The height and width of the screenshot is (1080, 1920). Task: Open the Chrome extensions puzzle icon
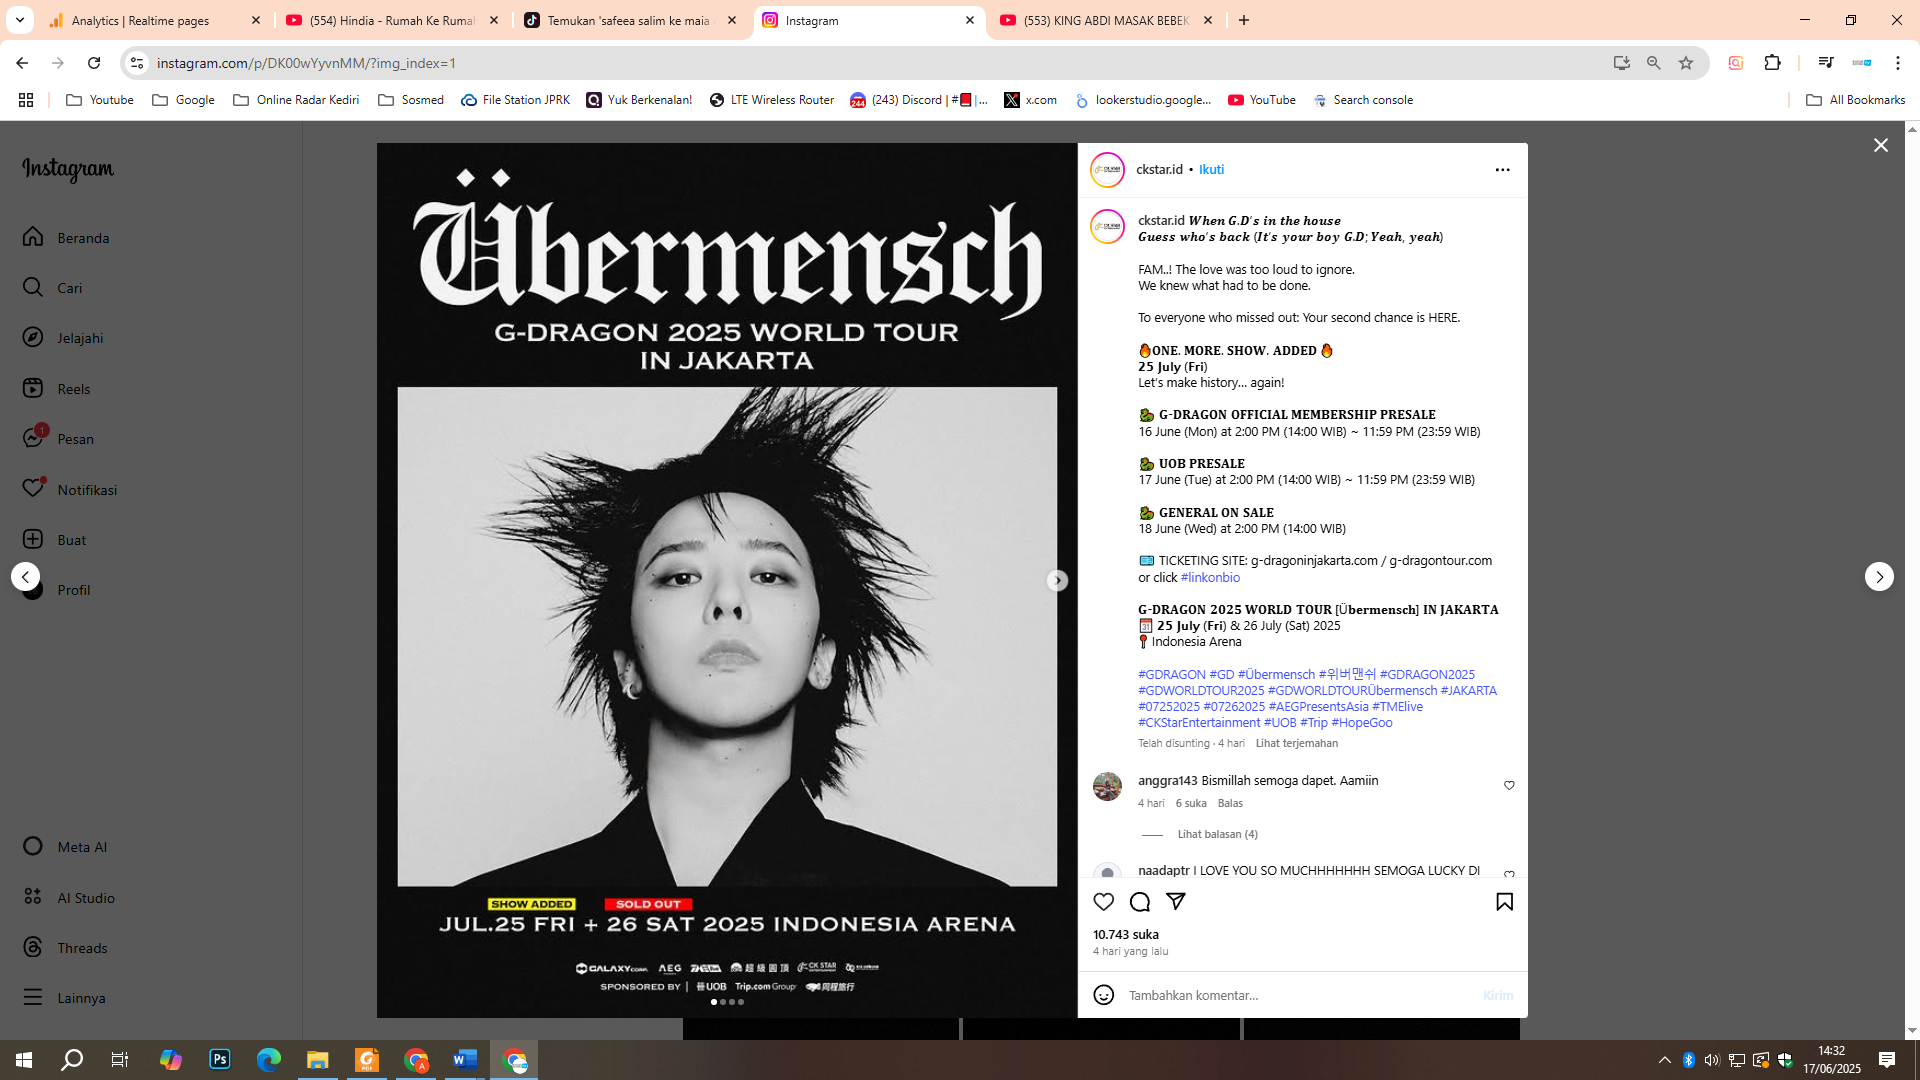point(1772,63)
